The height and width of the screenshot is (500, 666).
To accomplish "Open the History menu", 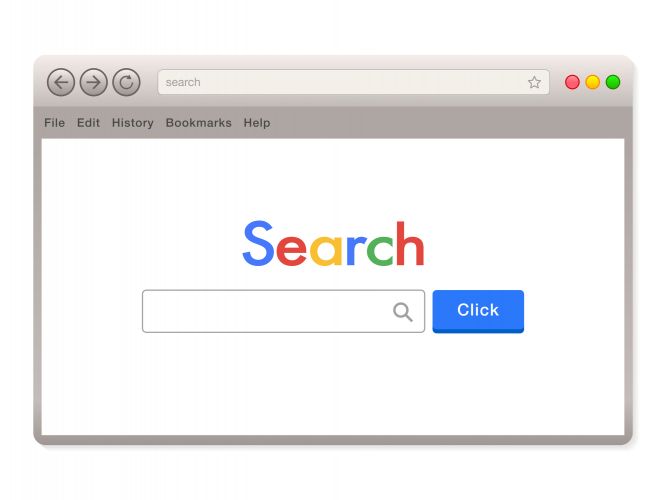I will coord(133,123).
